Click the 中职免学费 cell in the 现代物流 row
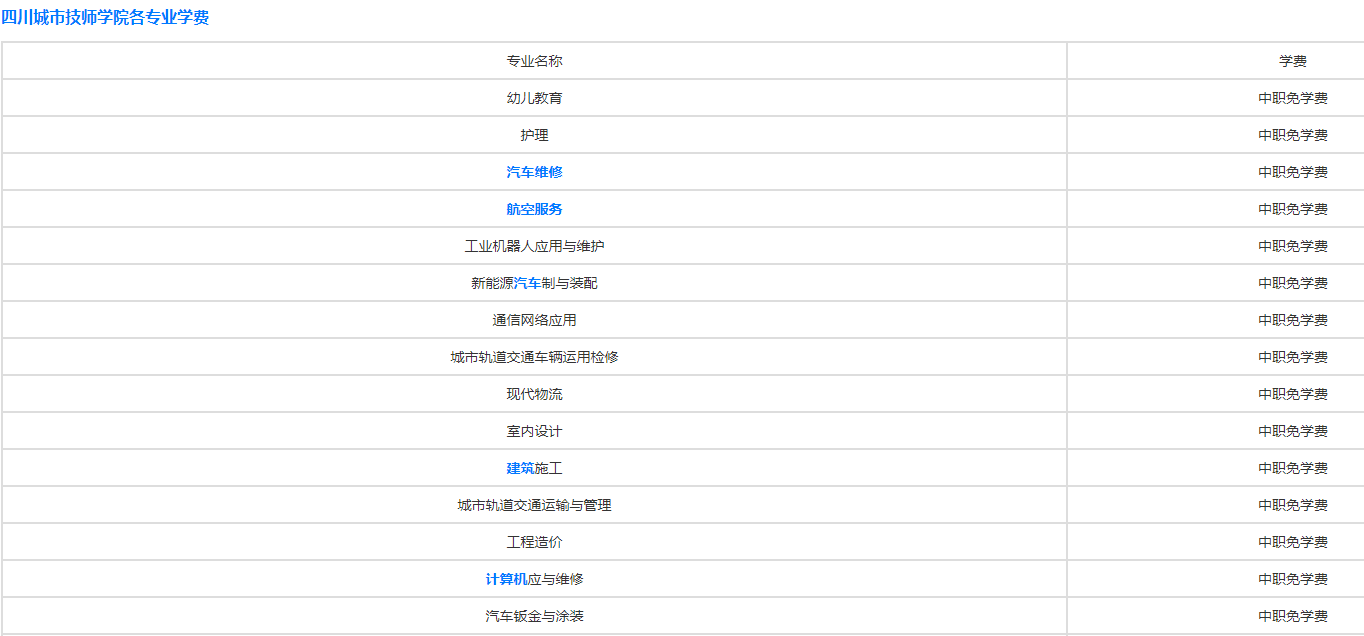Screen dimensions: 1364x636 (1292, 394)
